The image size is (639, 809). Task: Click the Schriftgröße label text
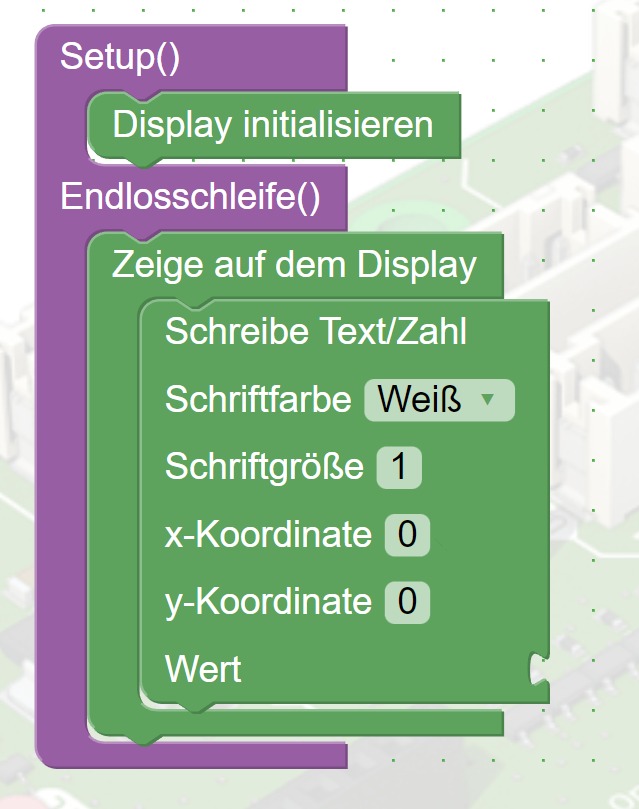(x=264, y=468)
